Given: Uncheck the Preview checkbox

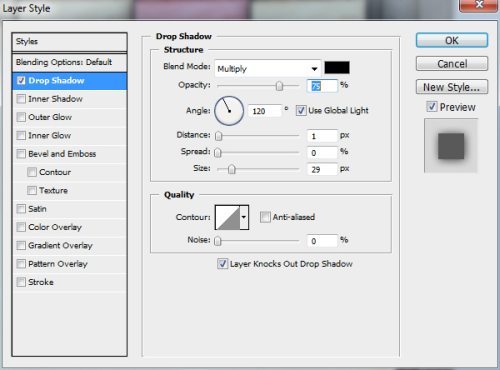Looking at the screenshot, I should (432, 107).
